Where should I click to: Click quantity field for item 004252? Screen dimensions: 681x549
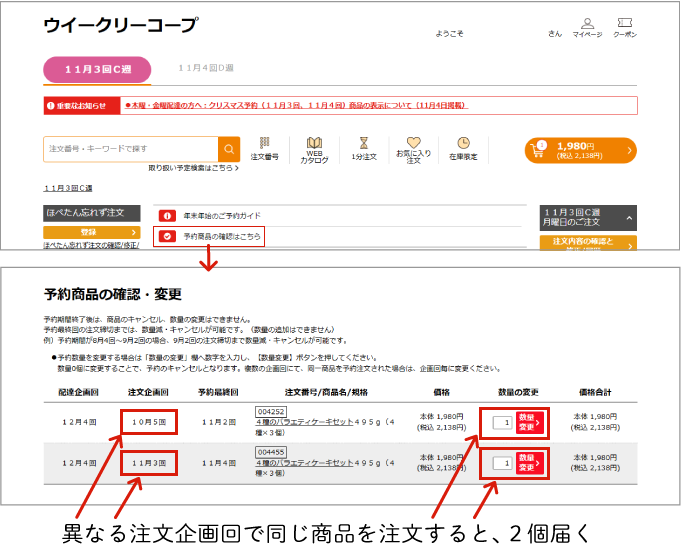pos(502,423)
